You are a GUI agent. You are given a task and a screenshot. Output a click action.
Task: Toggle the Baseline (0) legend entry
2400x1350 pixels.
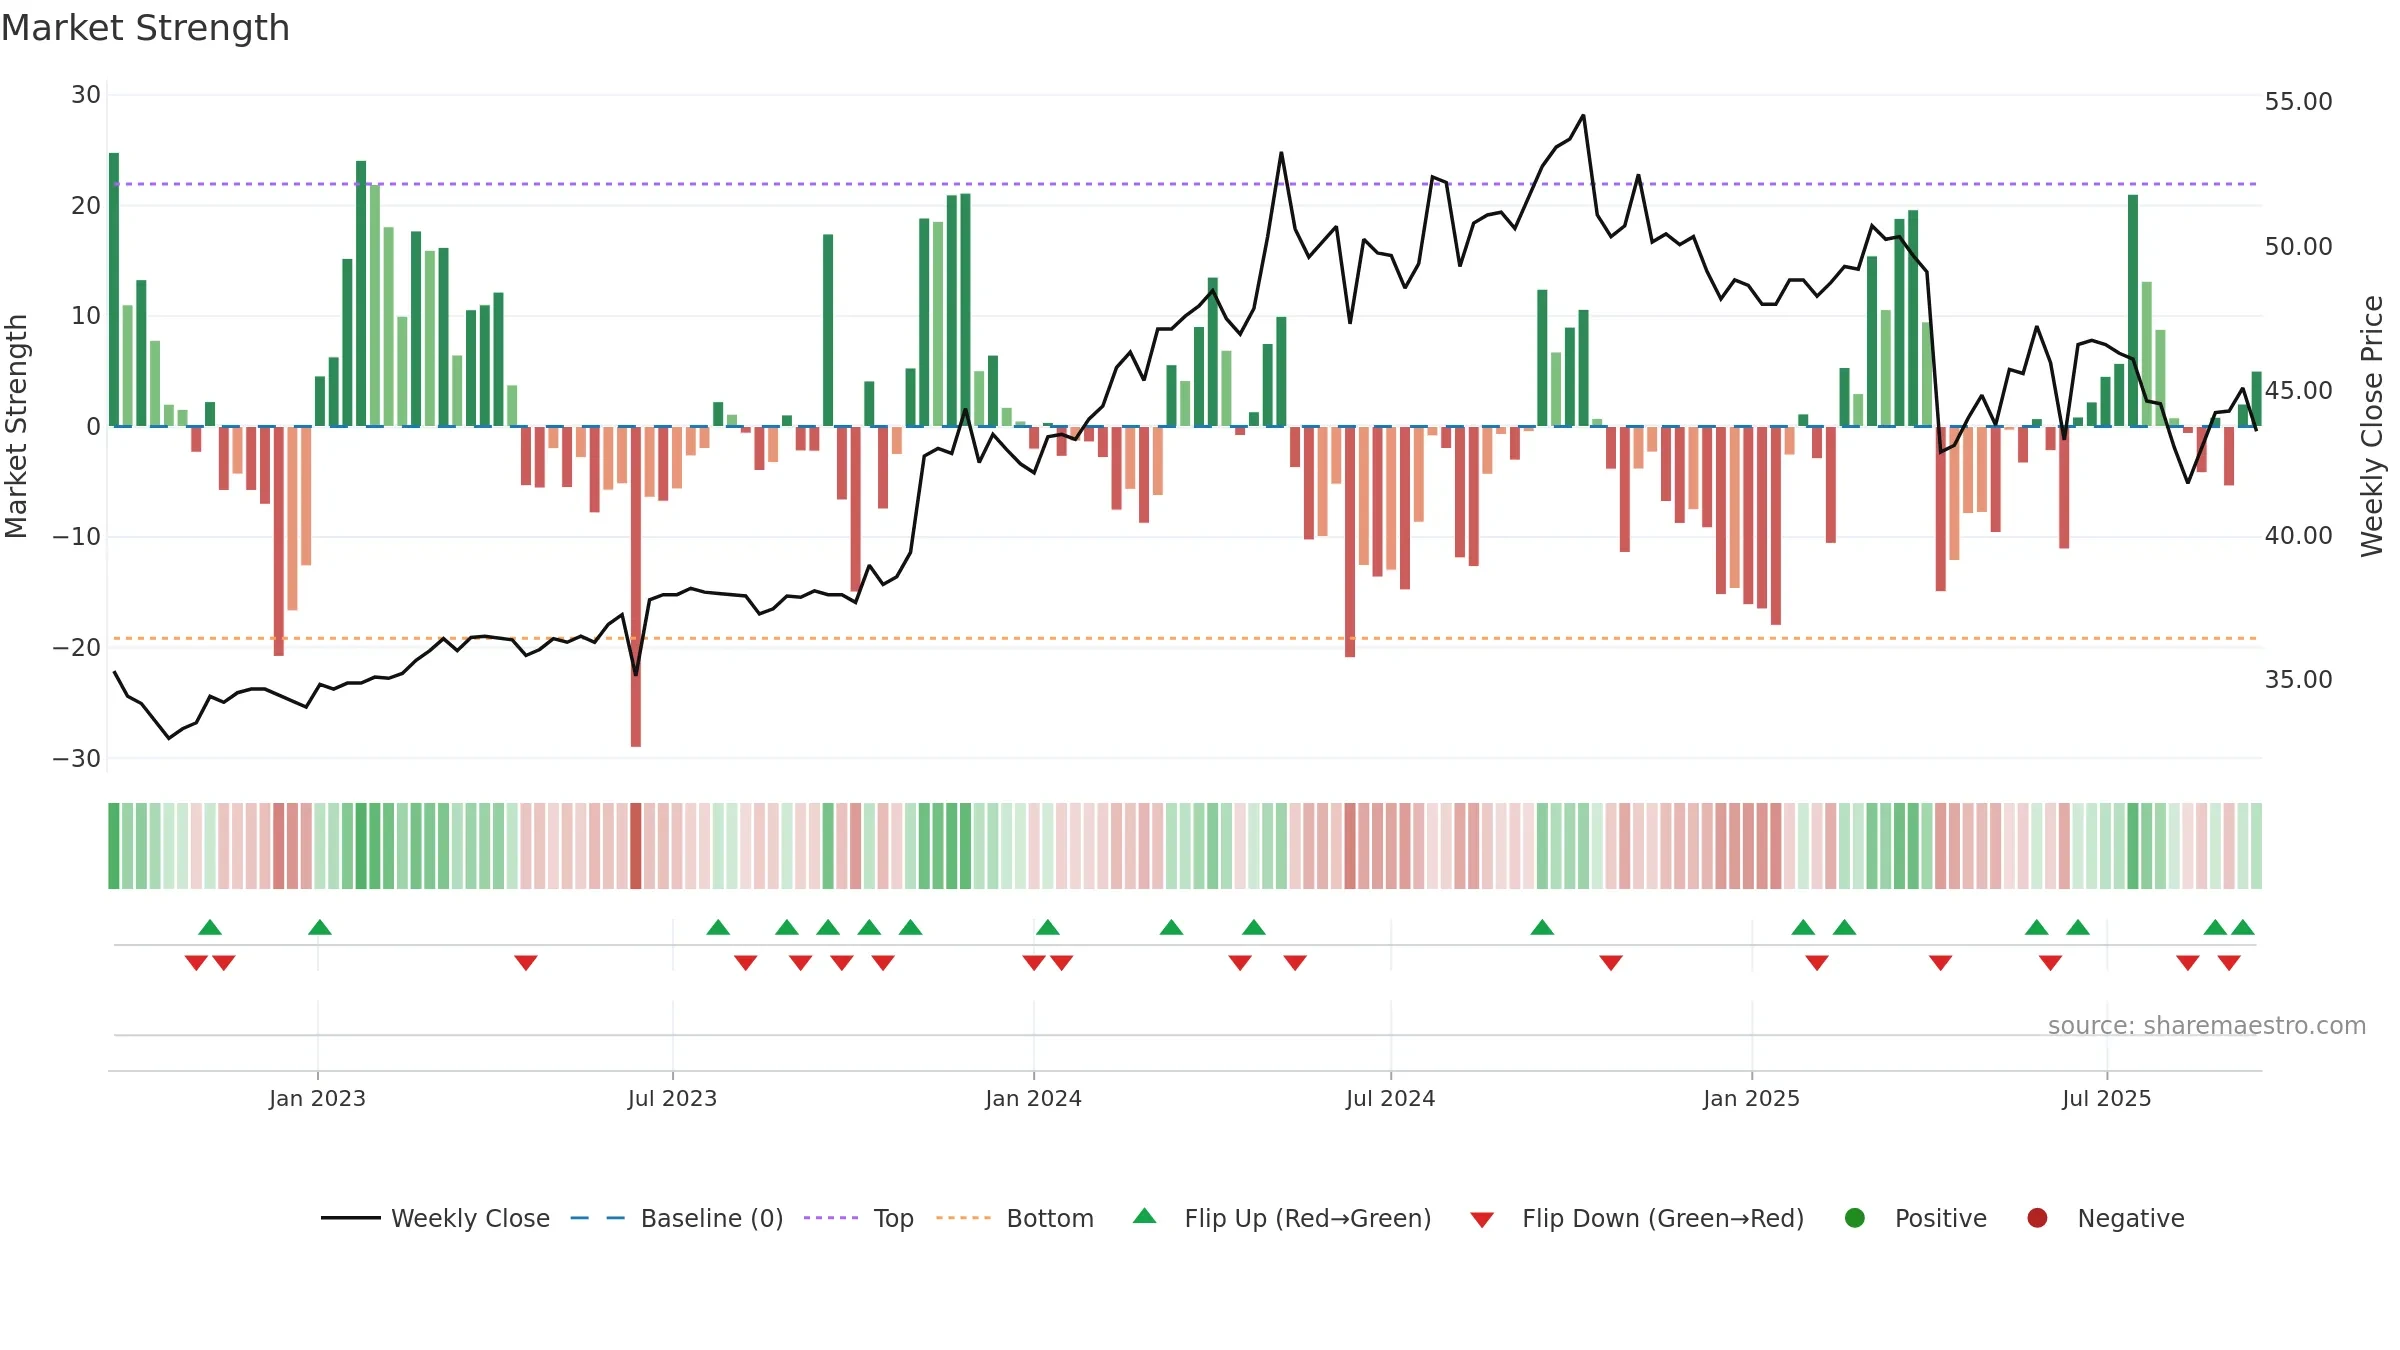[x=677, y=1218]
